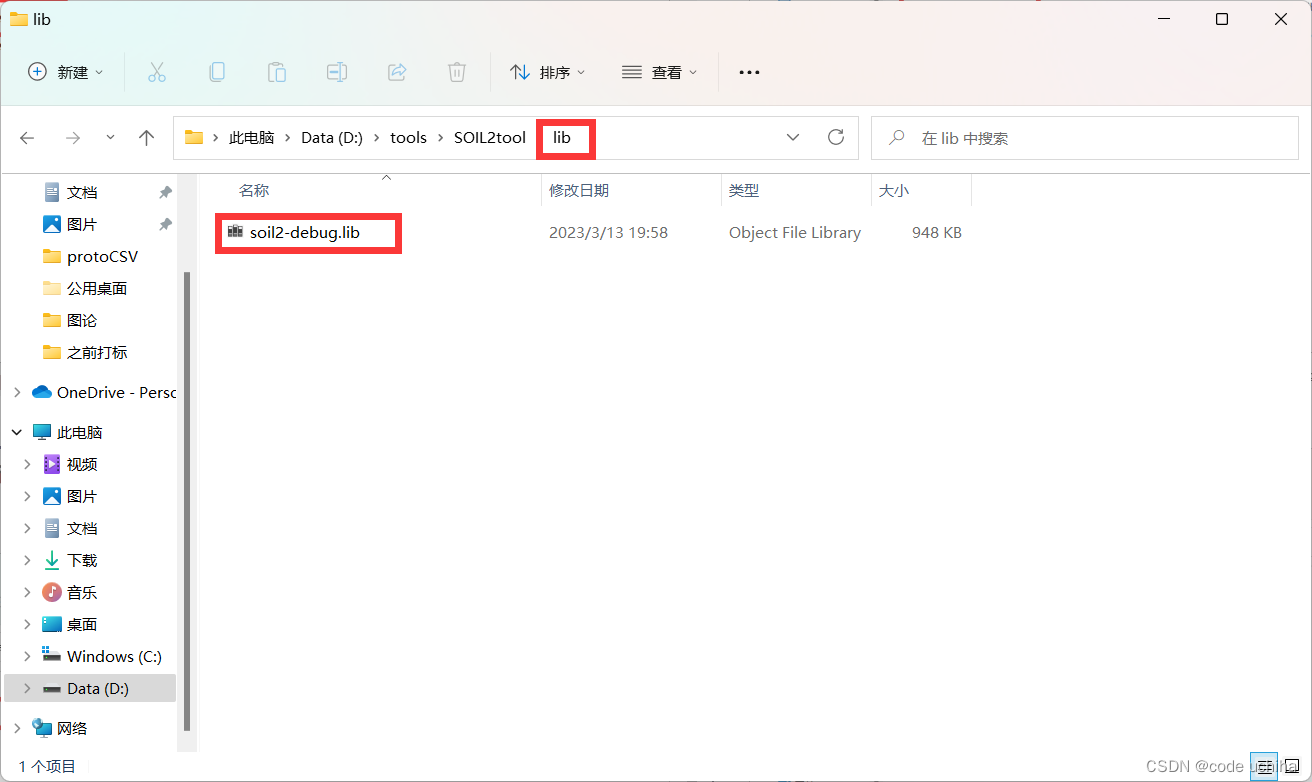Click the details view icon in status bar
Image resolution: width=1312 pixels, height=782 pixels.
[x=1265, y=766]
